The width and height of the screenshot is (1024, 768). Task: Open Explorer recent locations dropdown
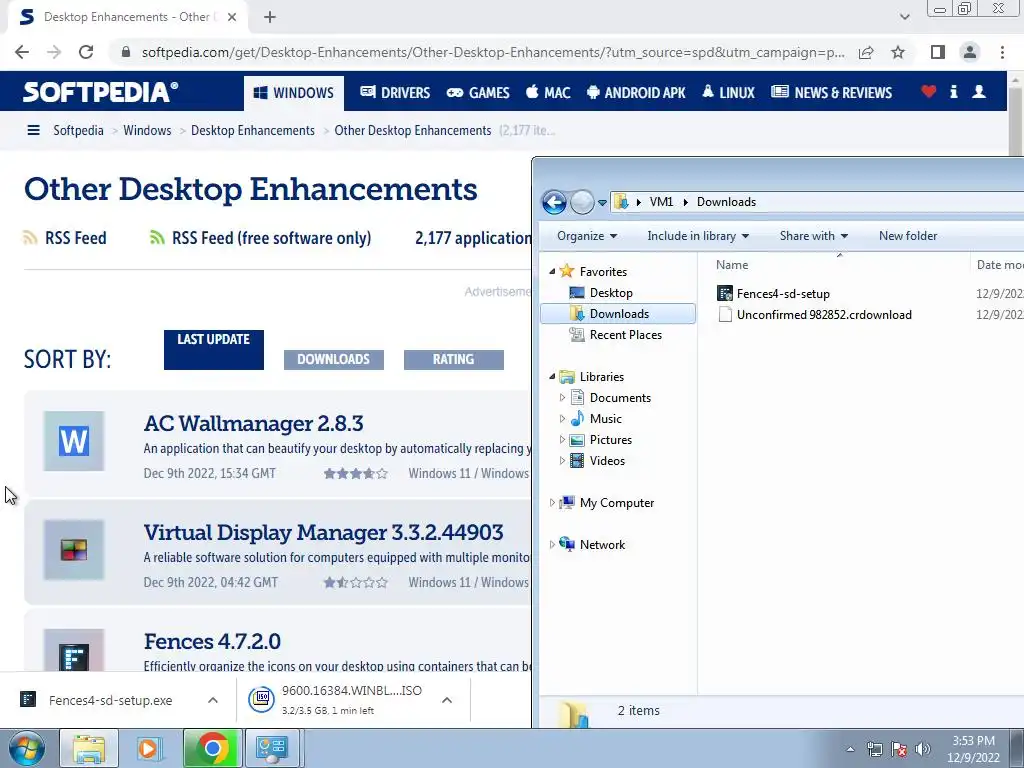(603, 203)
